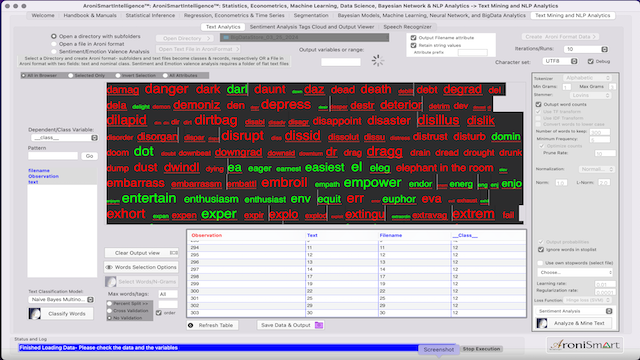Screen dimensions: 640x360
Task: Select 'All Attributes' radio option
Action: pyautogui.click(x=165, y=76)
